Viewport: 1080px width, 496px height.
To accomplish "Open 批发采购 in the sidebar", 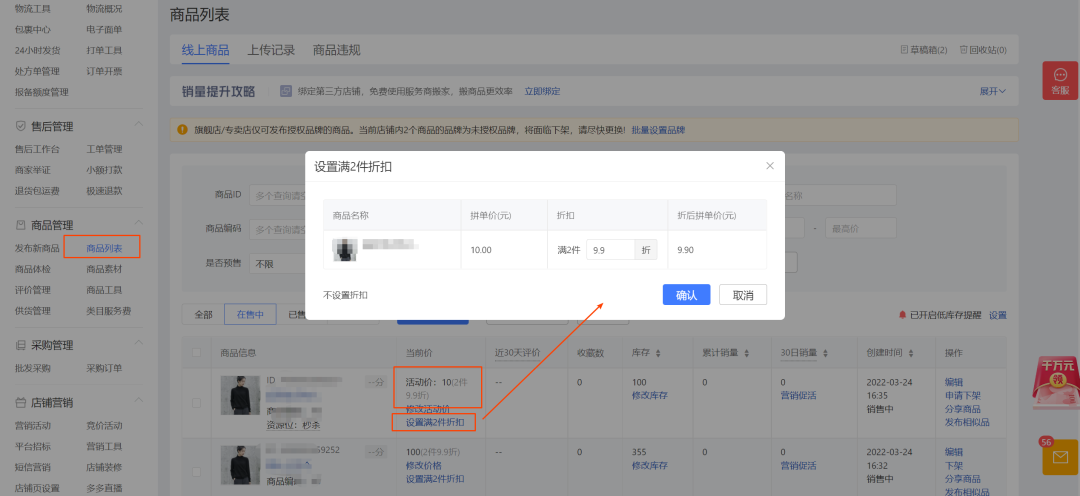I will (x=32, y=369).
